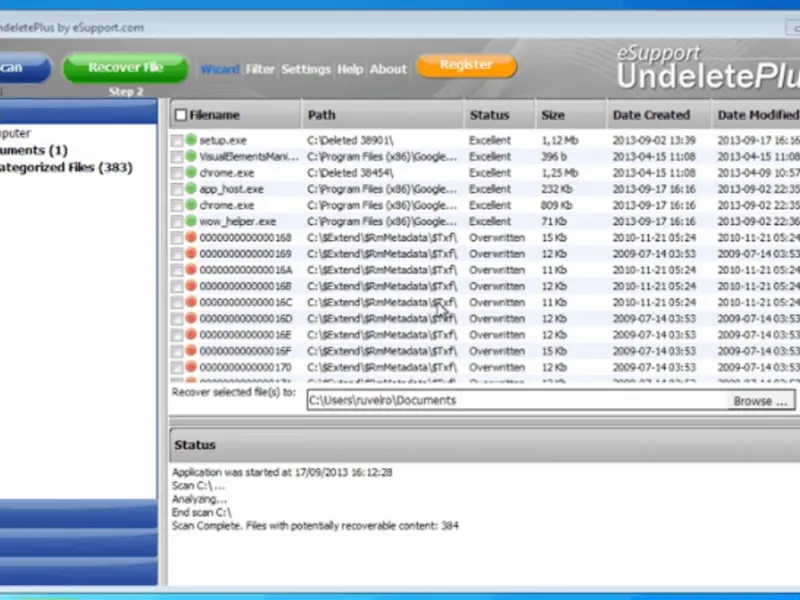Click Overwritten status of 000000000000016F row
The image size is (800, 600).
pos(497,352)
